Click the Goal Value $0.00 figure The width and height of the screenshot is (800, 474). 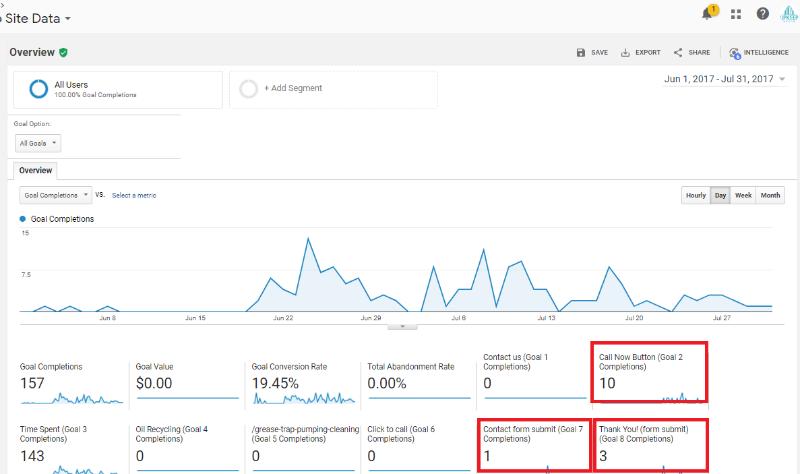coord(154,383)
